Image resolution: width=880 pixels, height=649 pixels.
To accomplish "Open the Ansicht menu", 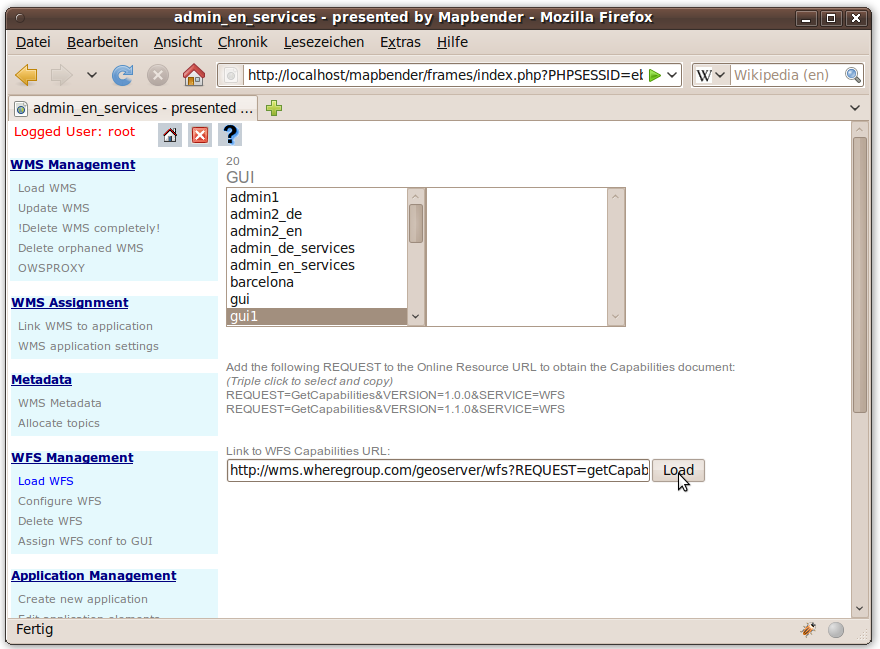I will pyautogui.click(x=178, y=42).
